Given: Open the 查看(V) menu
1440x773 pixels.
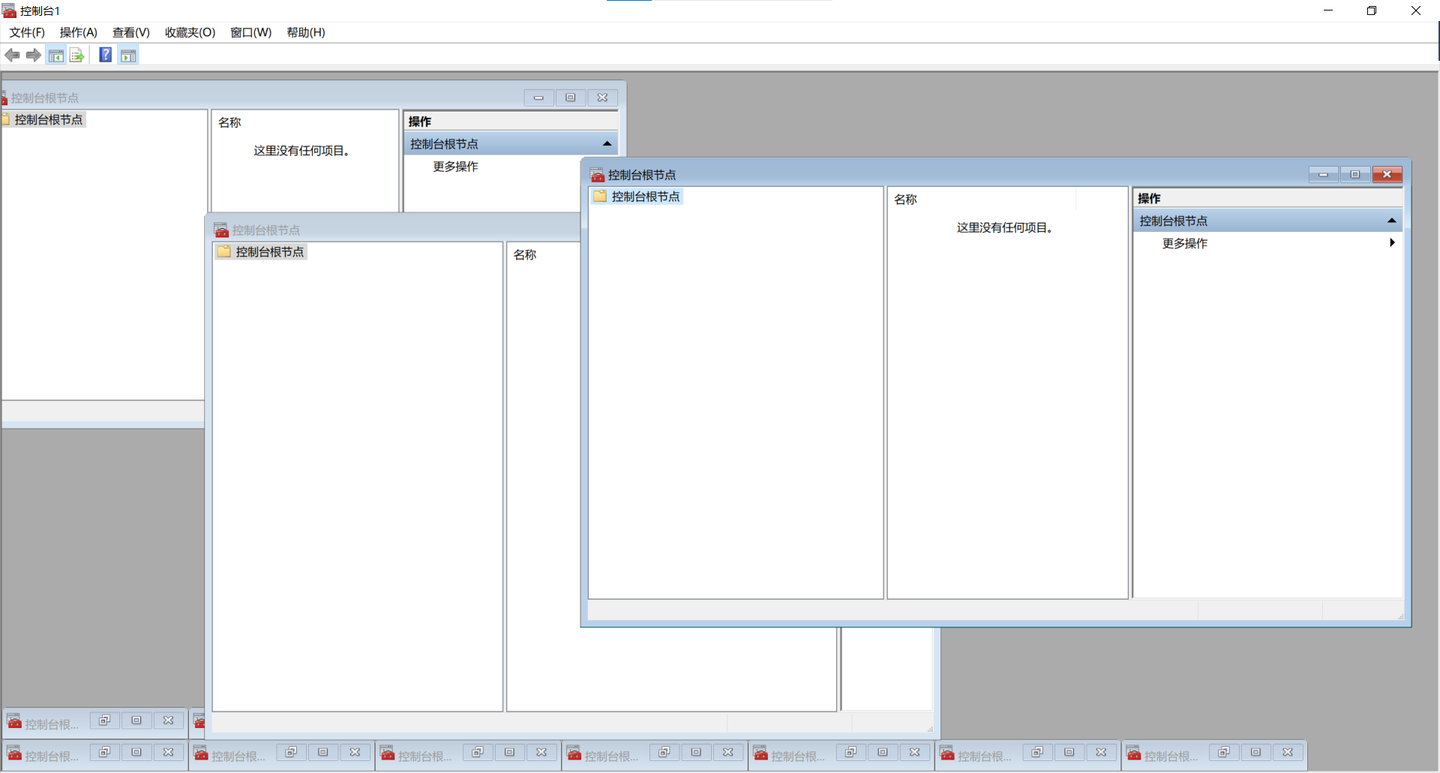Looking at the screenshot, I should point(130,32).
